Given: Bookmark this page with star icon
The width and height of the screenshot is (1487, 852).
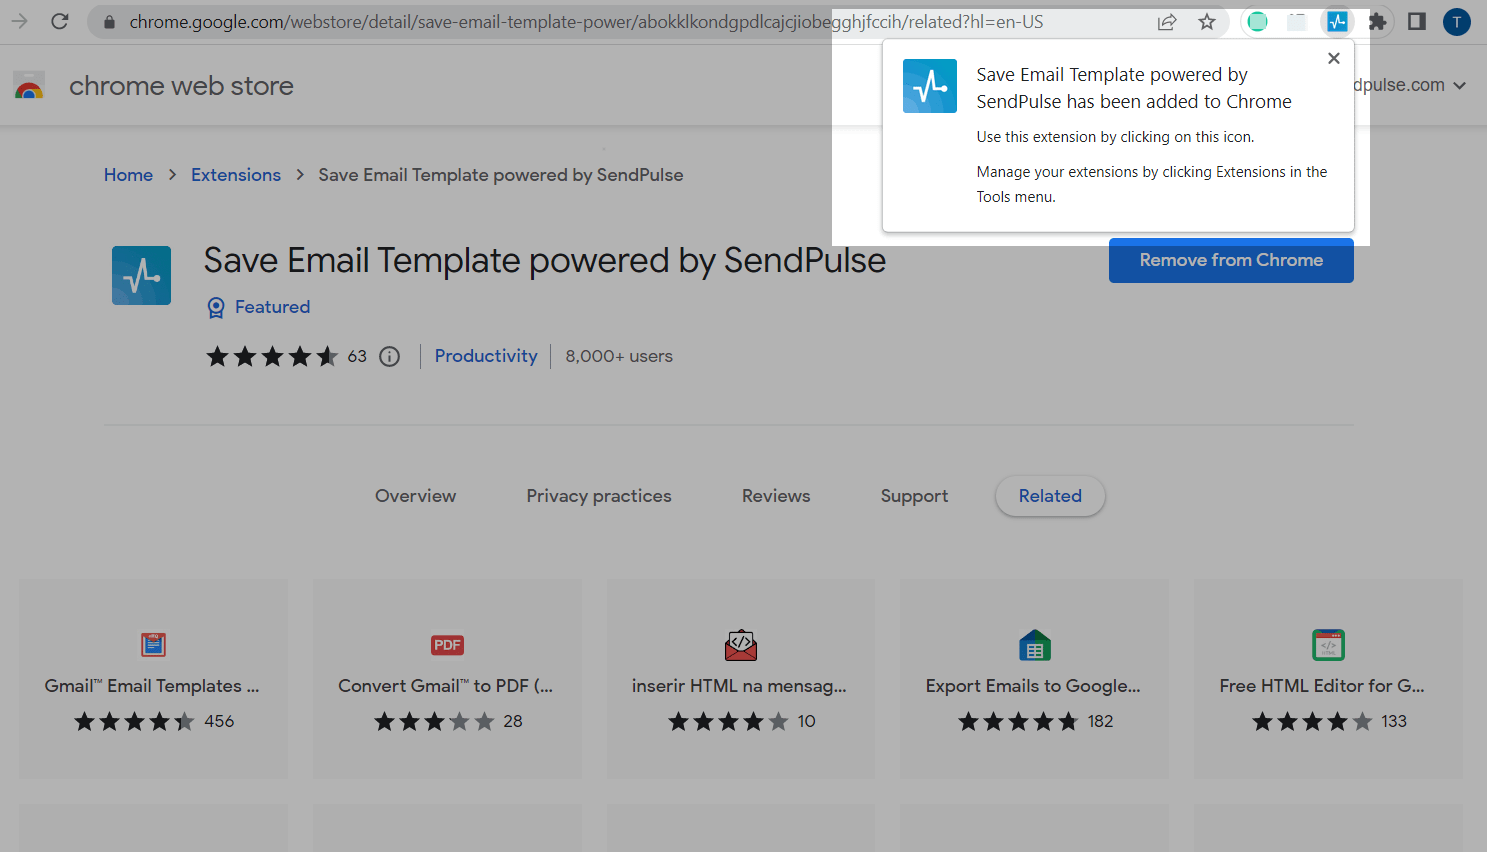Looking at the screenshot, I should click(x=1207, y=22).
